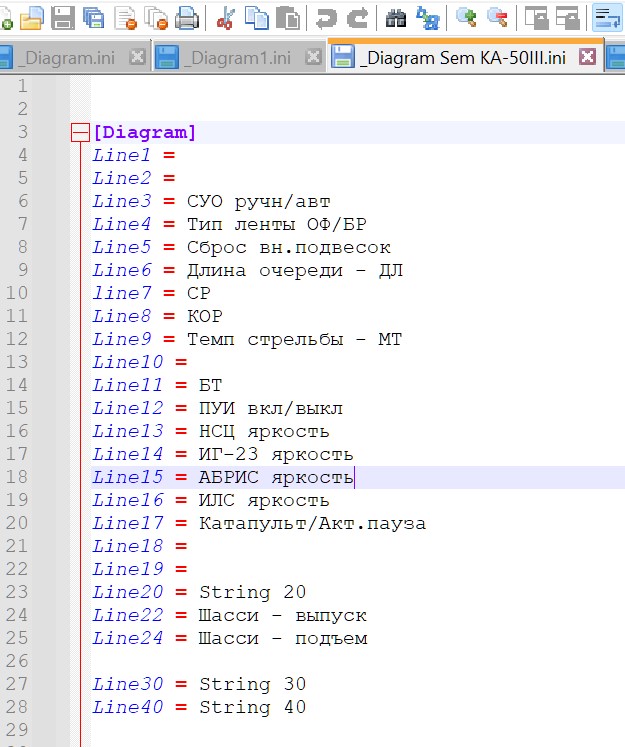Click the Line15 key name
The height and width of the screenshot is (747, 625).
[128, 477]
